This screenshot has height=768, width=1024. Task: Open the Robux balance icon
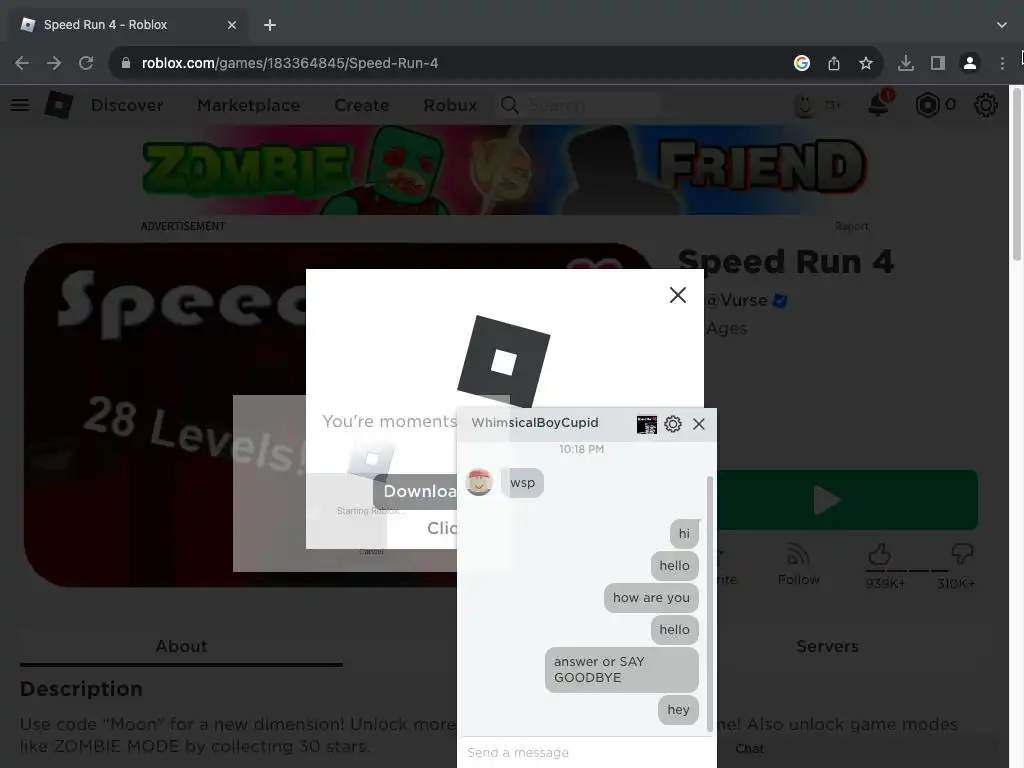coord(927,104)
